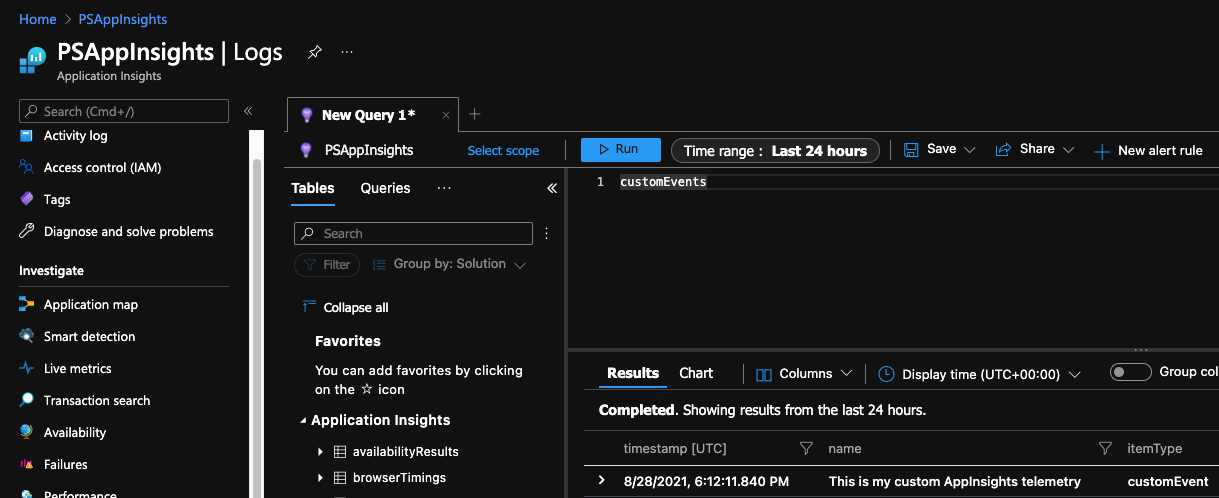Add a new query tab with plus
This screenshot has height=498, width=1219.
475,114
